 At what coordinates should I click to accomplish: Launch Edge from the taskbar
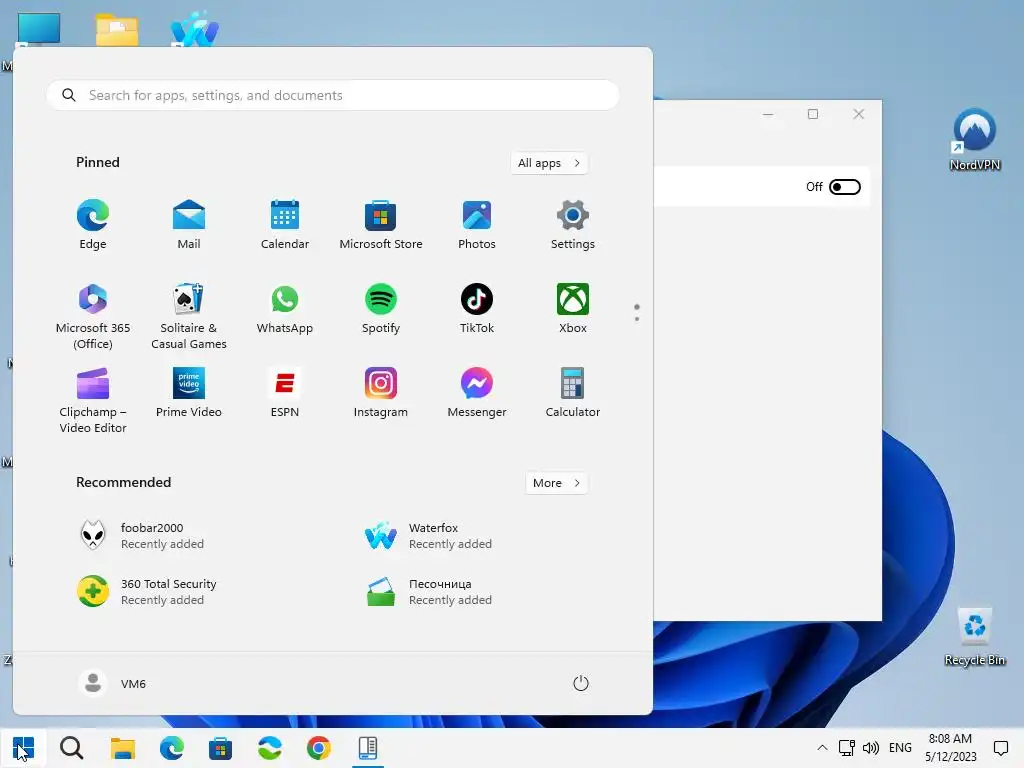pyautogui.click(x=172, y=748)
